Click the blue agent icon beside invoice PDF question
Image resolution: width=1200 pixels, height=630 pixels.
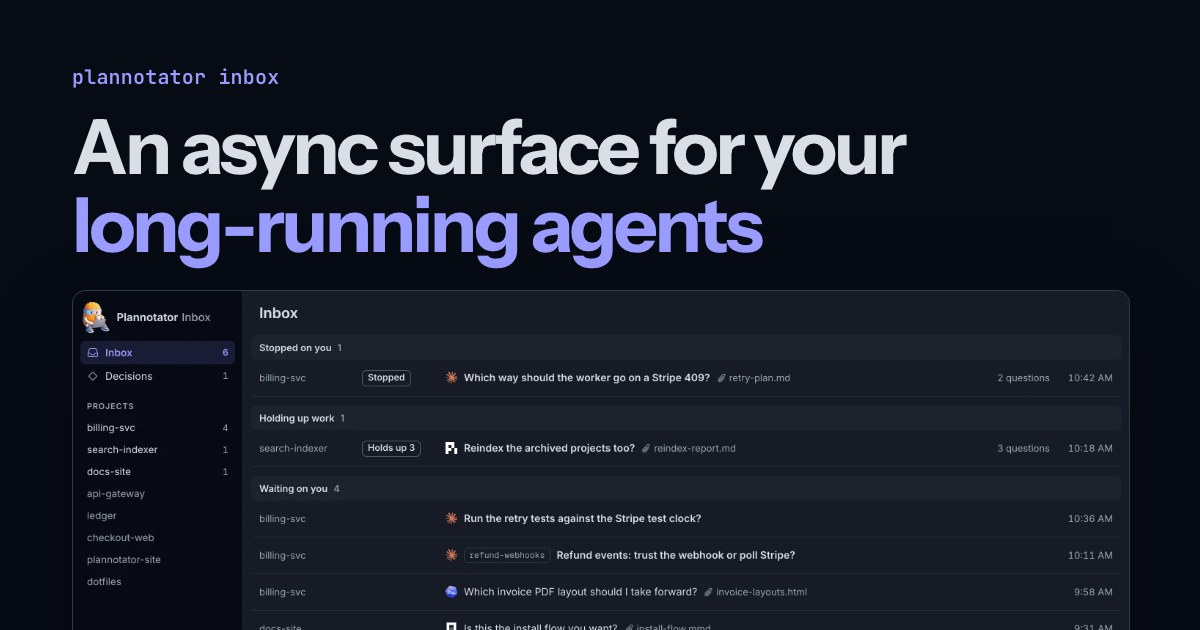pos(451,592)
